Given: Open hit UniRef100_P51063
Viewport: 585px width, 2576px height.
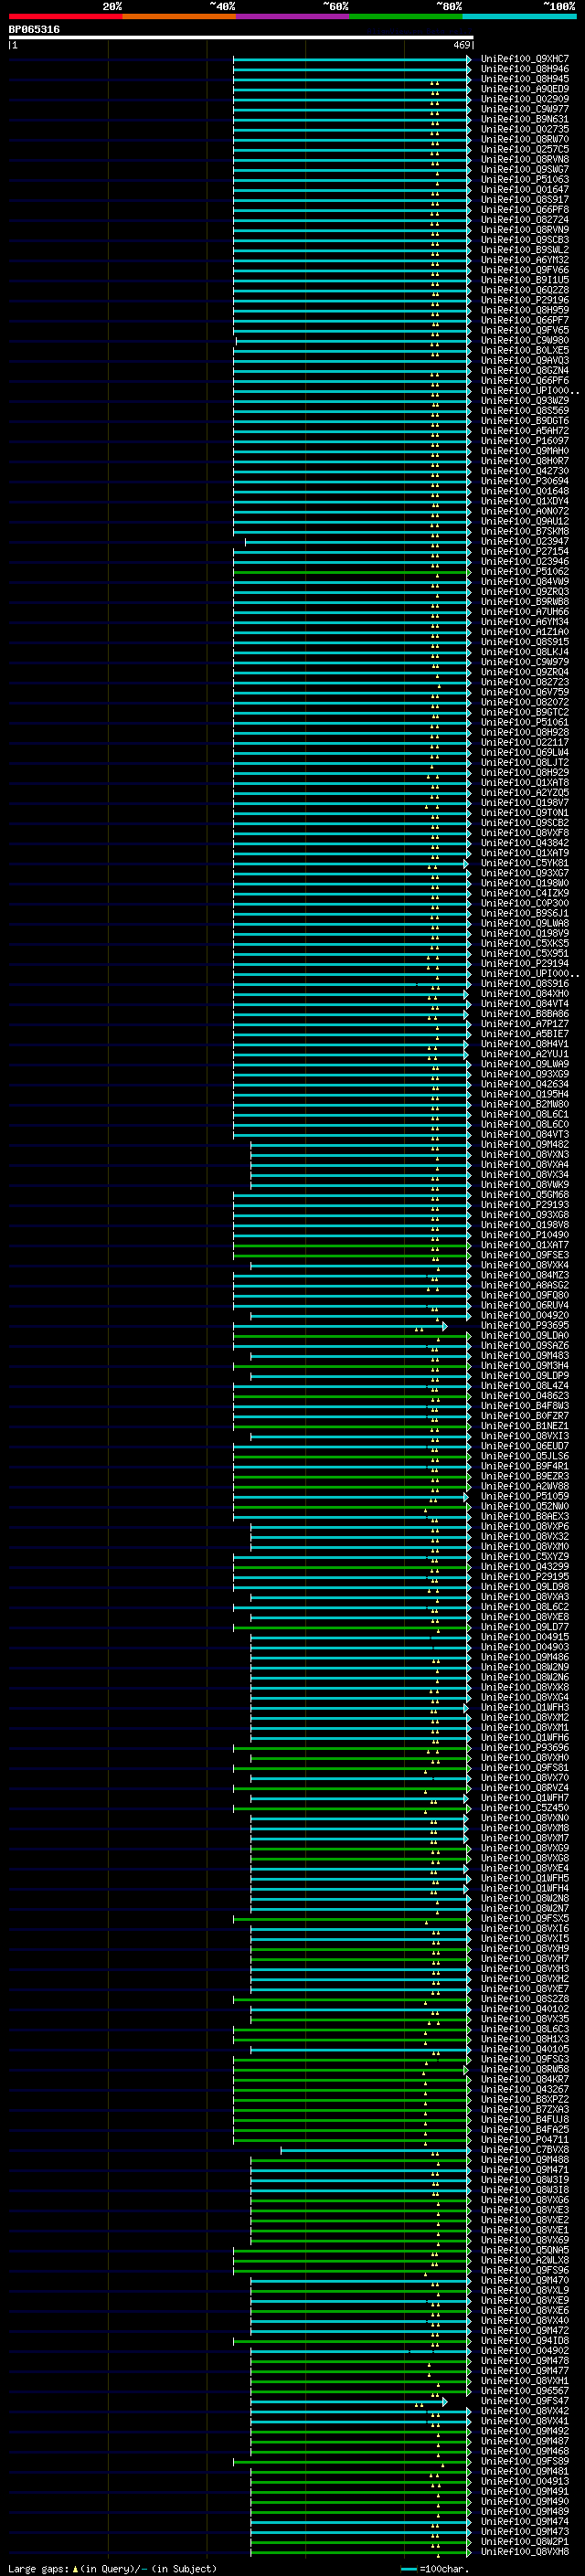Looking at the screenshot, I should point(524,180).
